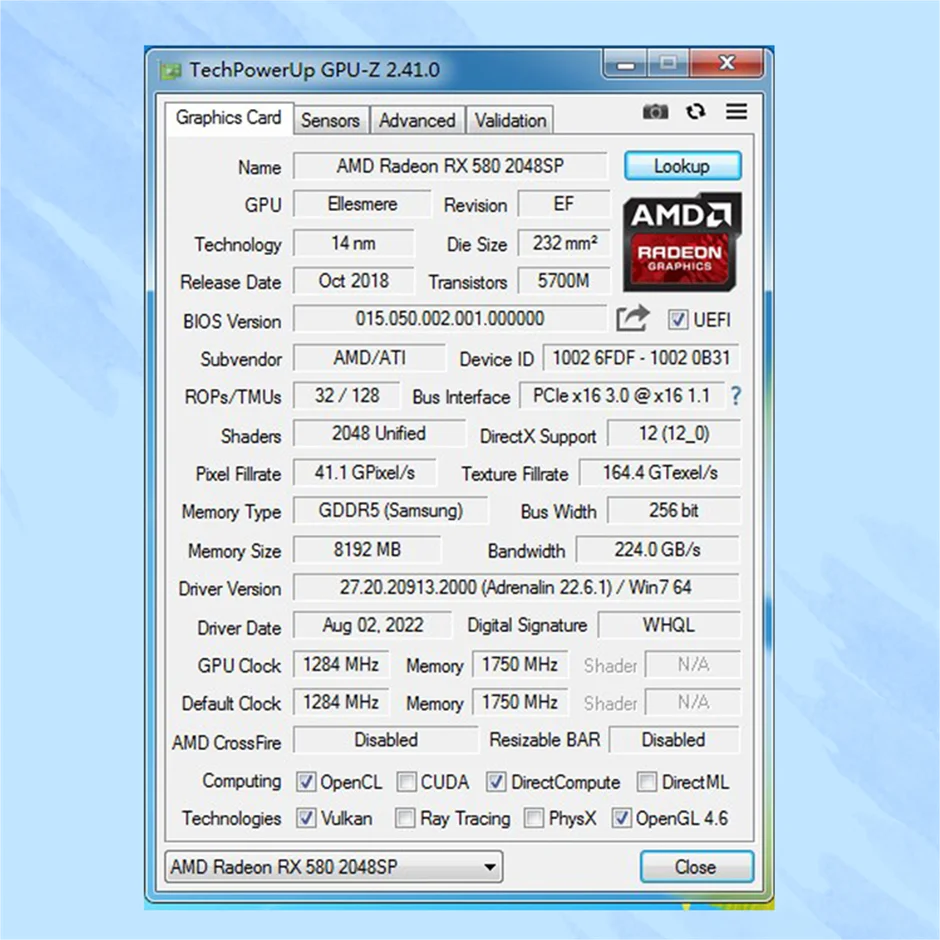Click the Lookup button
This screenshot has height=940, width=940.
(x=682, y=166)
